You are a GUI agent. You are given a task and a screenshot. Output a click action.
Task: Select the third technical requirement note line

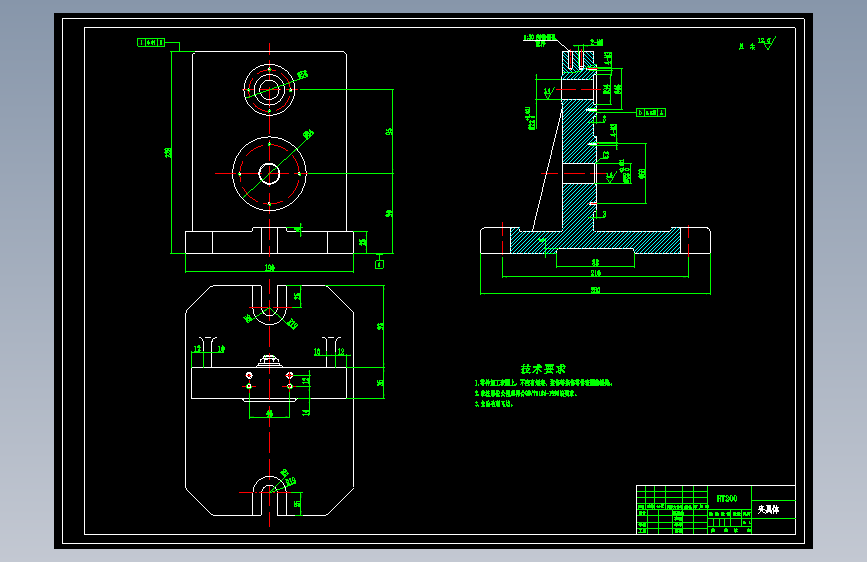[x=494, y=404]
